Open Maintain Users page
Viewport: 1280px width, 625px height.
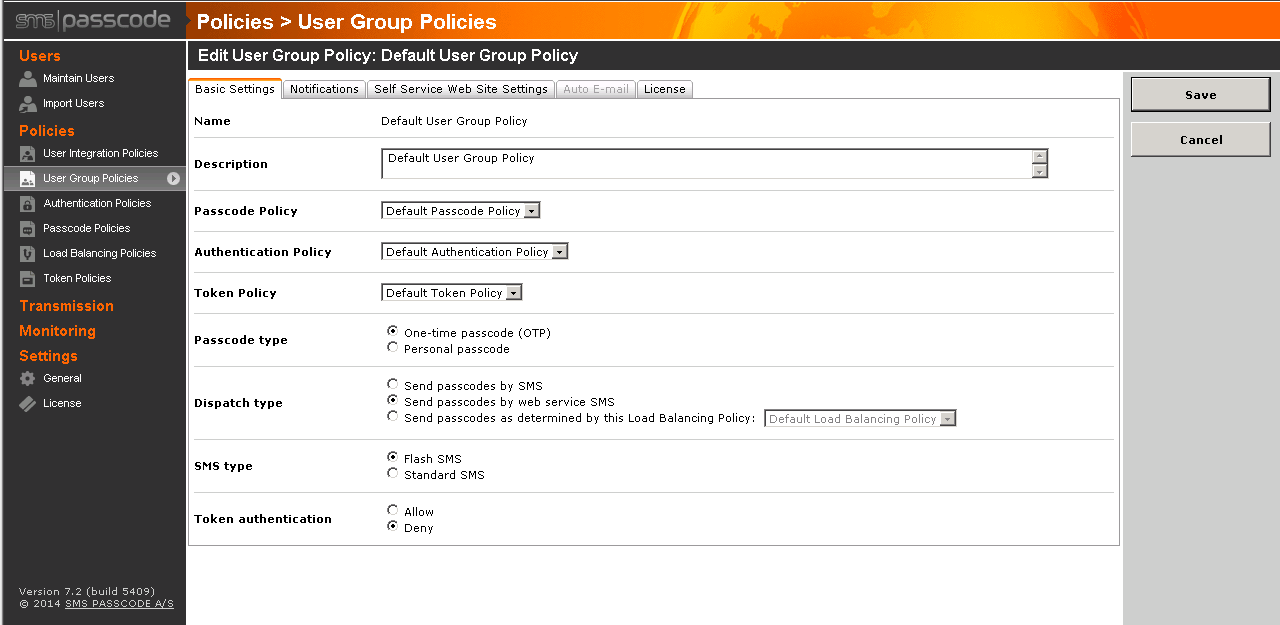pyautogui.click(x=78, y=78)
